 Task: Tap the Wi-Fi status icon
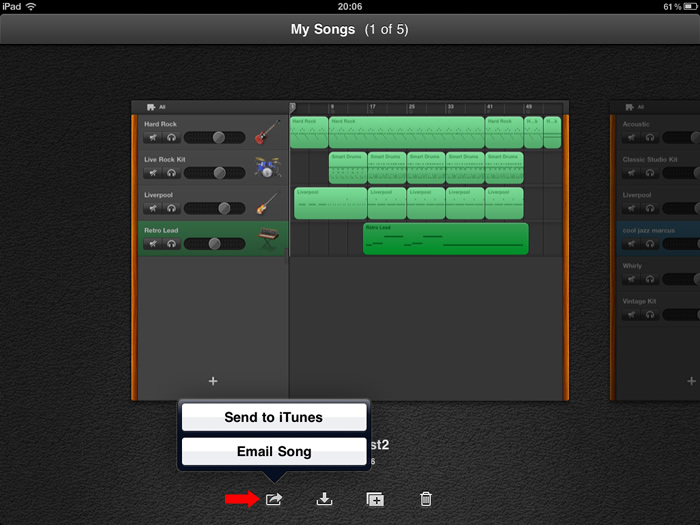tap(31, 6)
